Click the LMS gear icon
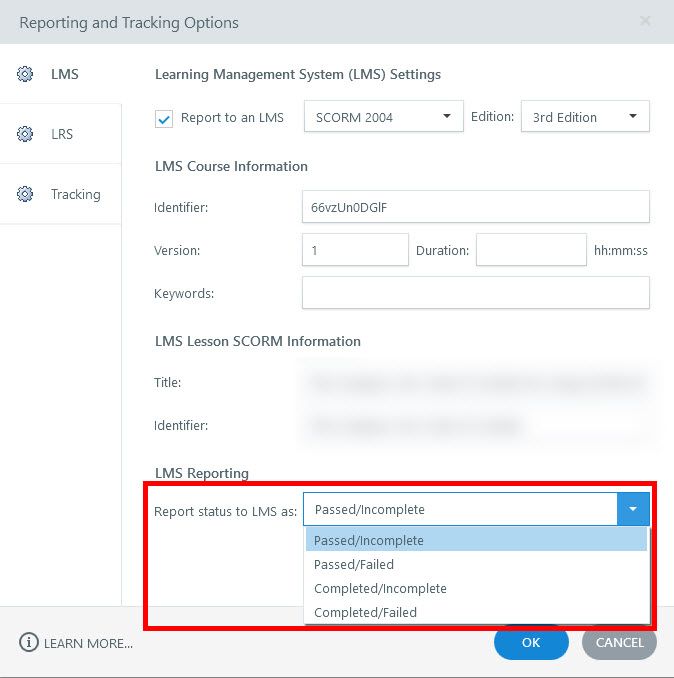Image resolution: width=674 pixels, height=678 pixels. (25, 74)
